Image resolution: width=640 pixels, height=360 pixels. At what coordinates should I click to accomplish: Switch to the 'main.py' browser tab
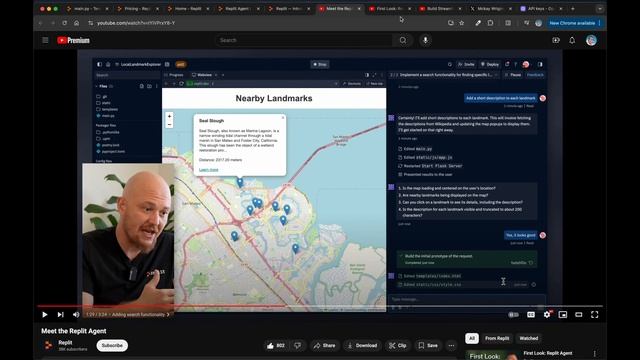pos(88,9)
